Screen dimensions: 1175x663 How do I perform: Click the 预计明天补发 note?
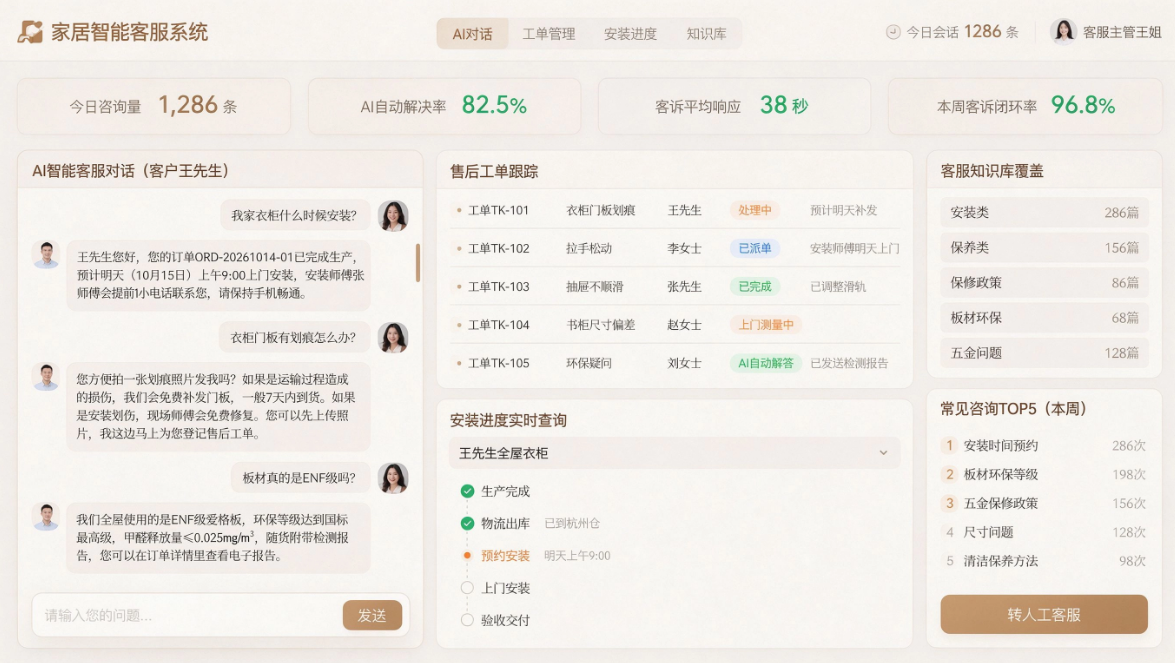pyautogui.click(x=844, y=211)
